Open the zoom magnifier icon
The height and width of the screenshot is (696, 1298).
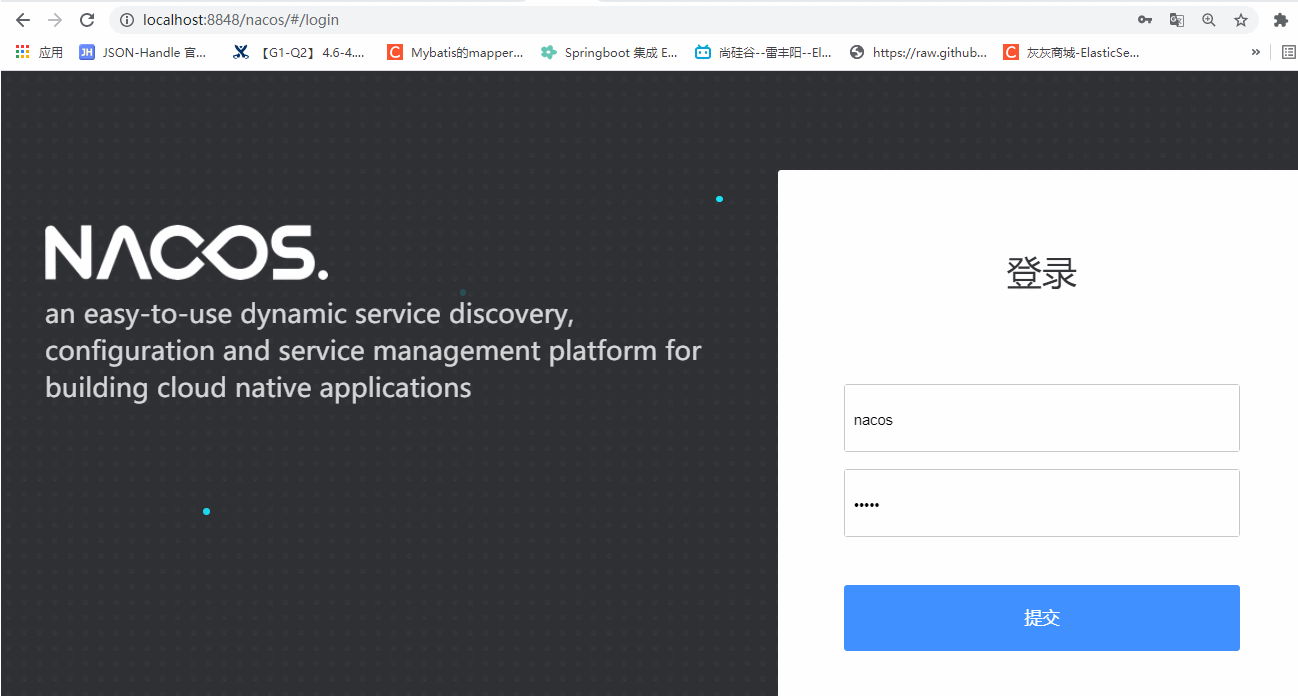(x=1209, y=20)
